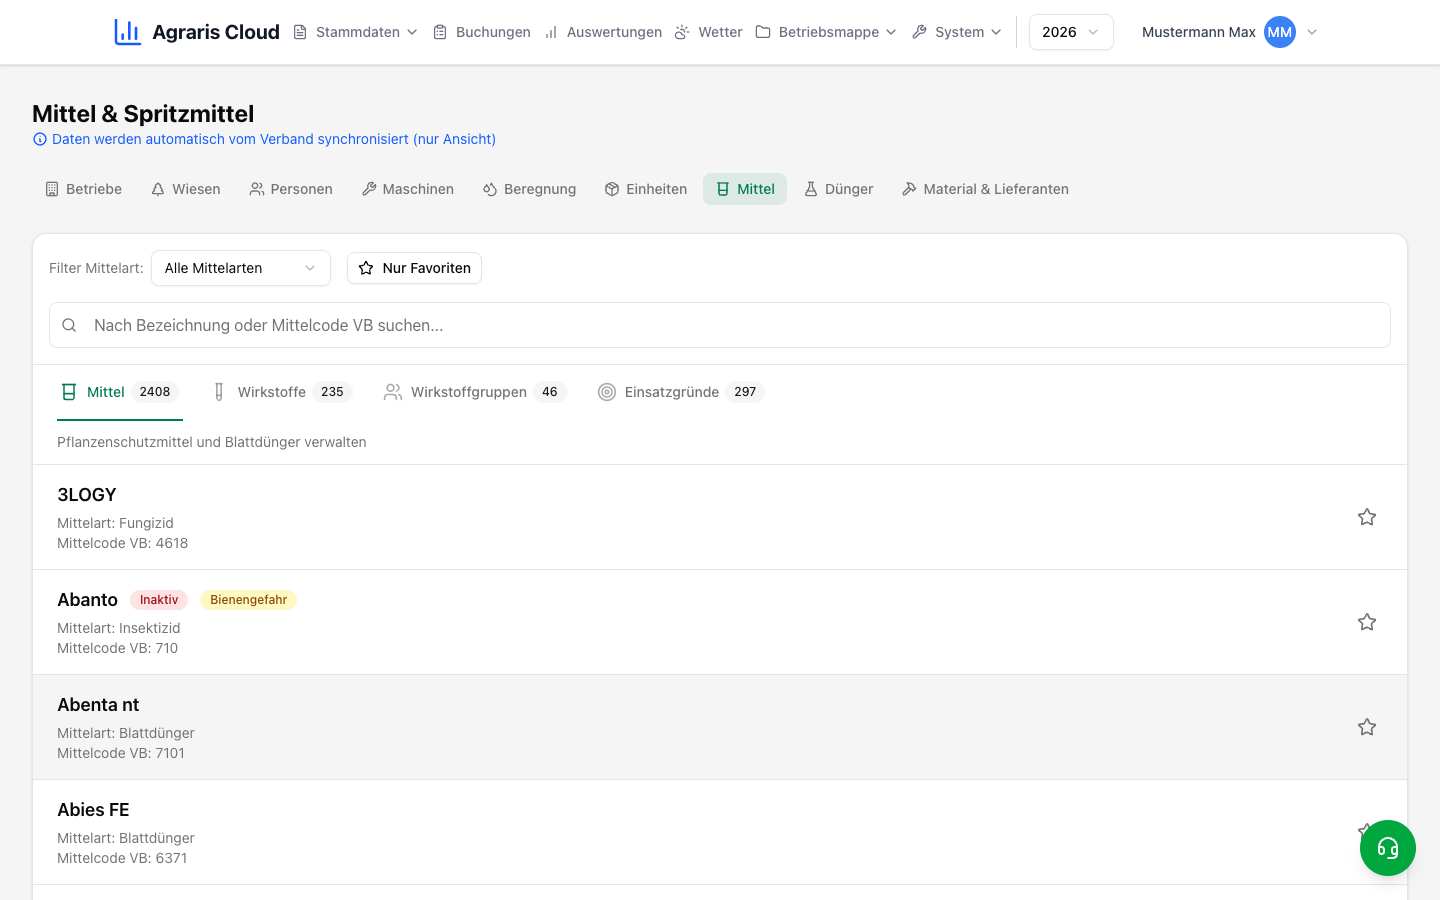The image size is (1440, 900).
Task: Select the Einheiten tab
Action: (646, 189)
